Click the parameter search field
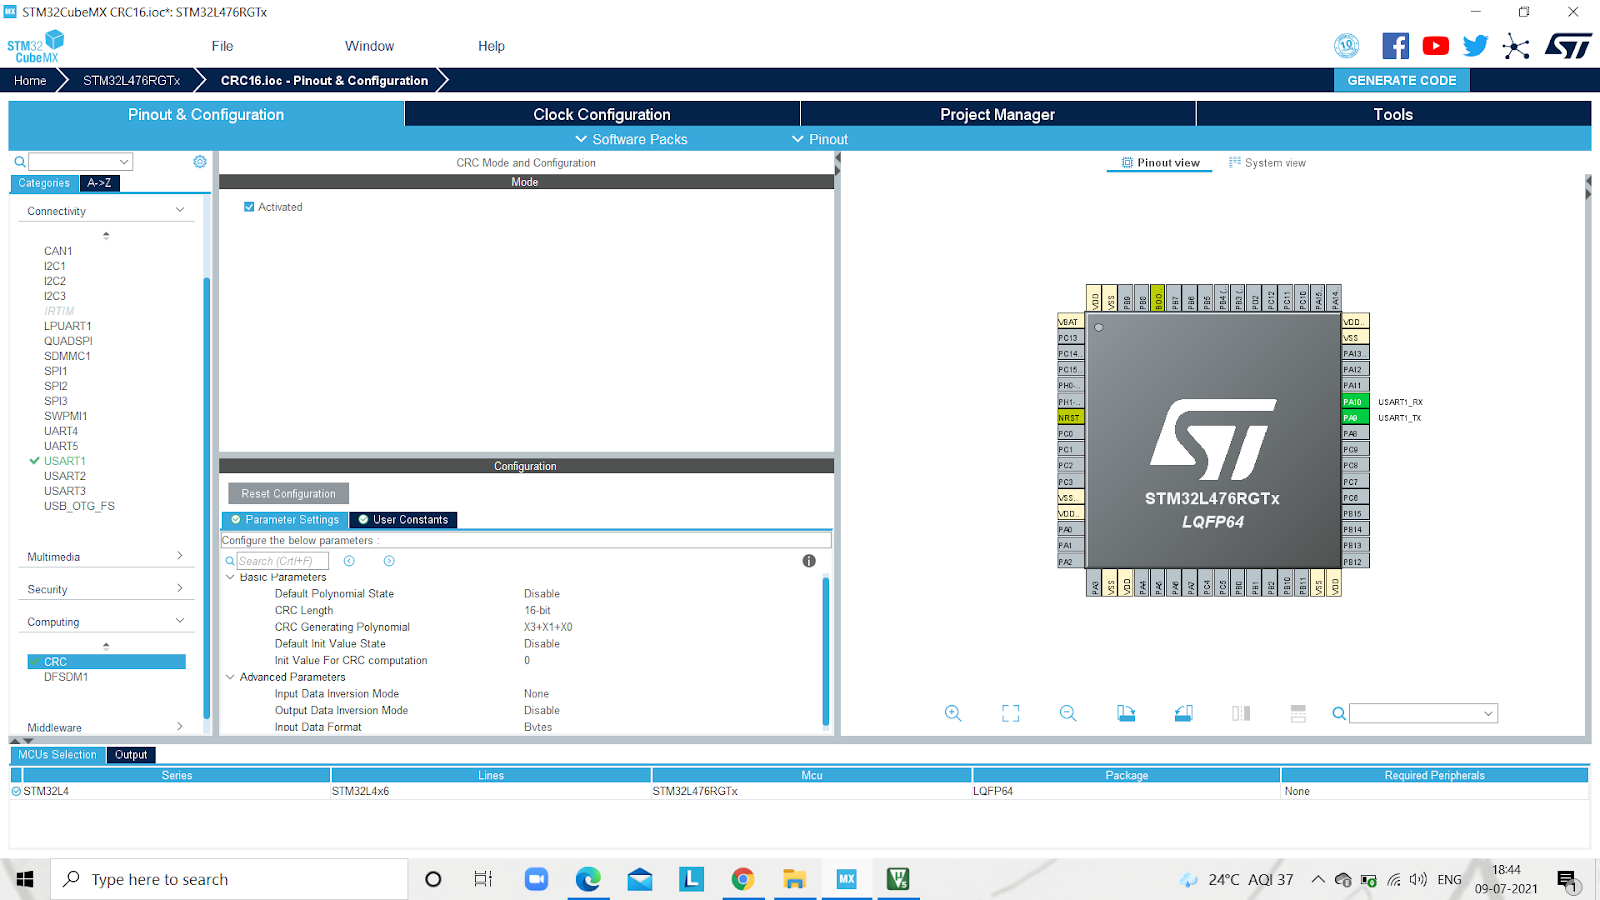 tap(282, 561)
